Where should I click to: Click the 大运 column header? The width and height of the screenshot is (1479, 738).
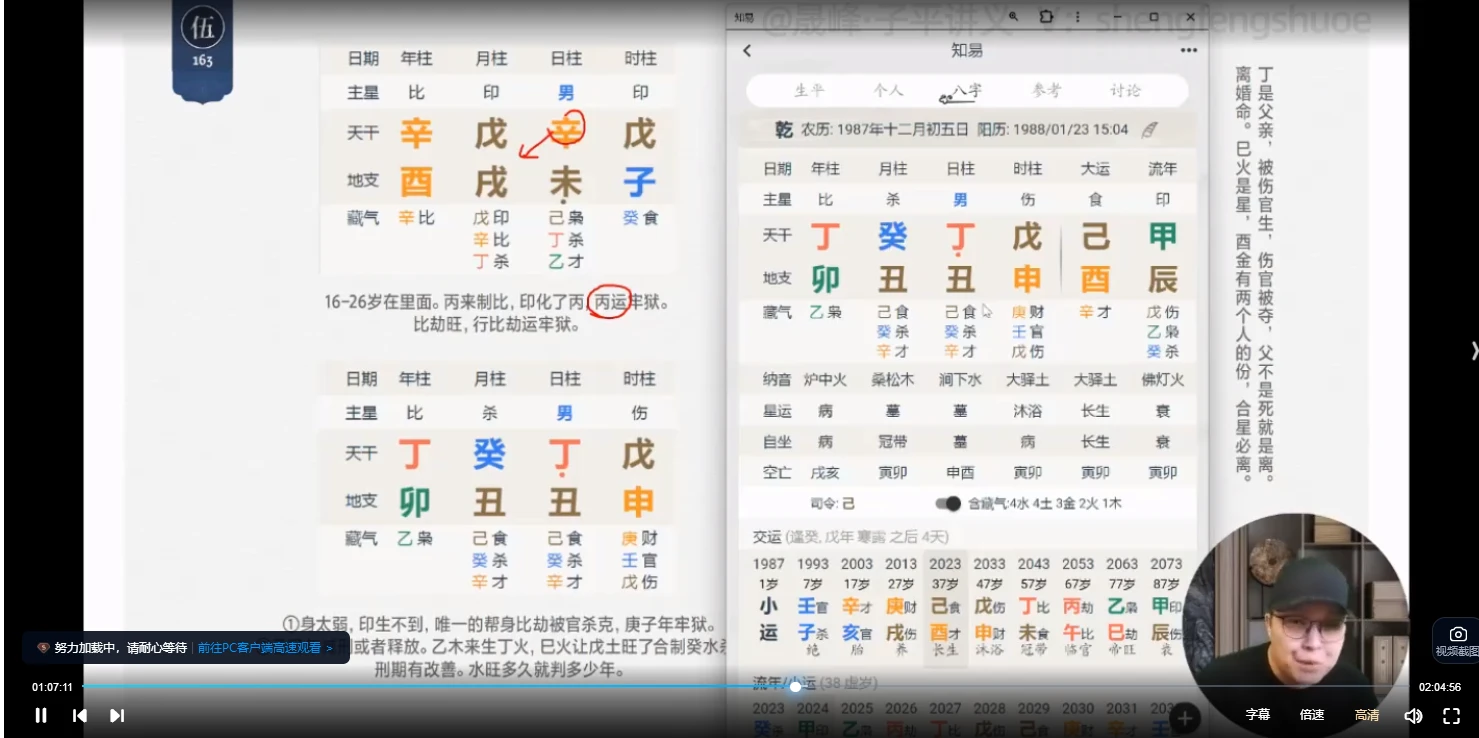[1095, 169]
